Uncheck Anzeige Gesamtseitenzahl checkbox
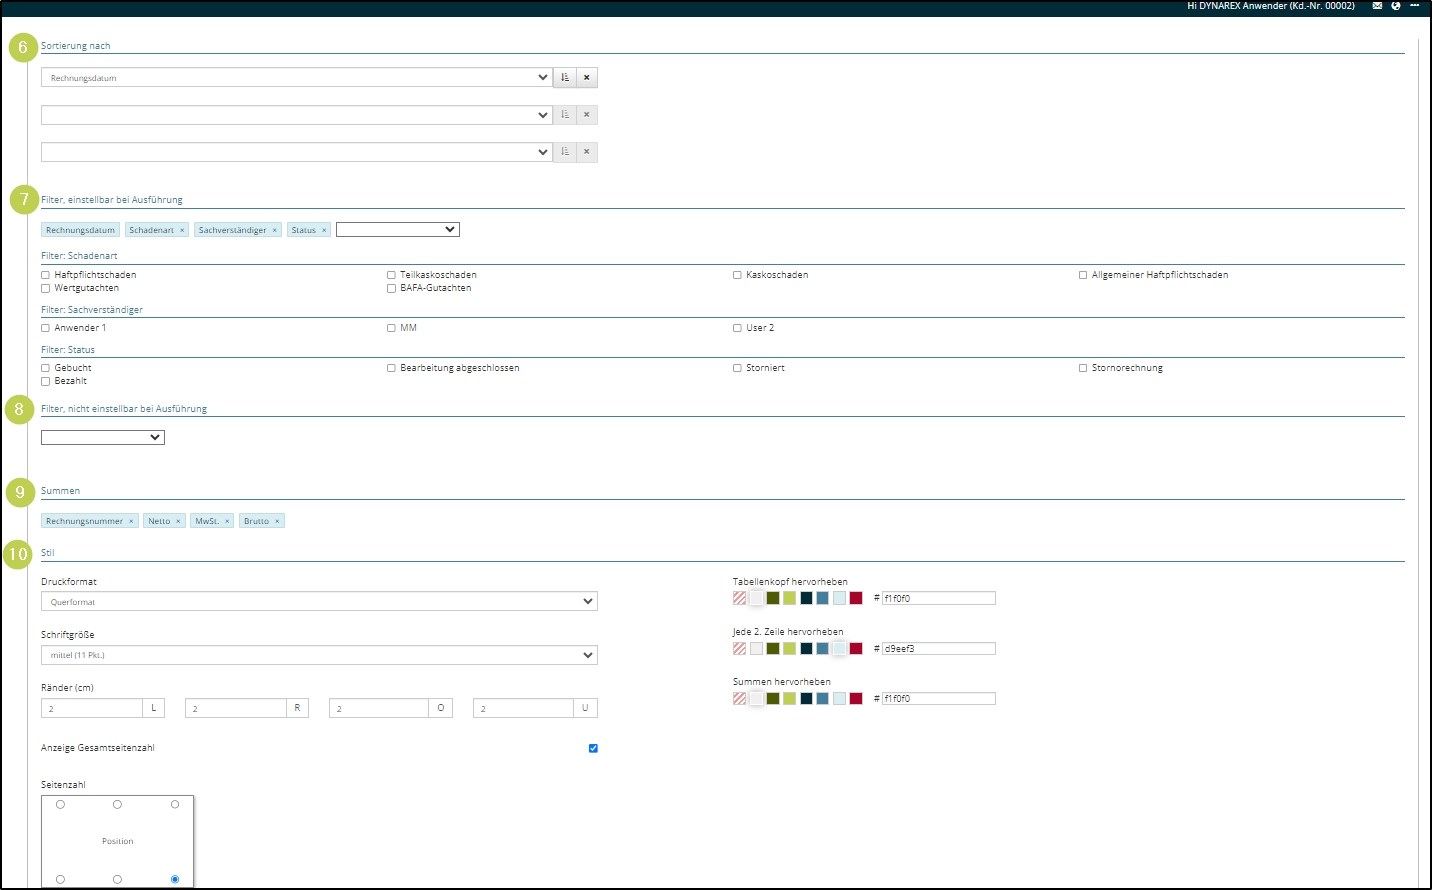The width and height of the screenshot is (1432, 890). point(593,748)
